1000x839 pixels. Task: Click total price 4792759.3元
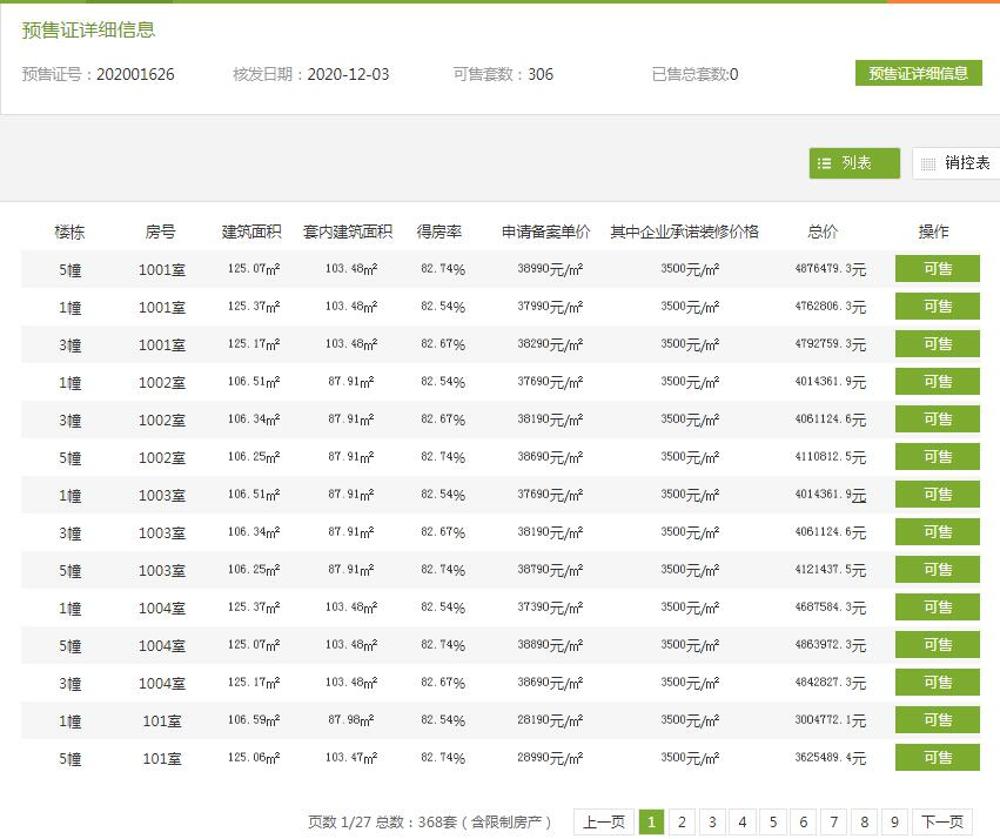(x=830, y=344)
